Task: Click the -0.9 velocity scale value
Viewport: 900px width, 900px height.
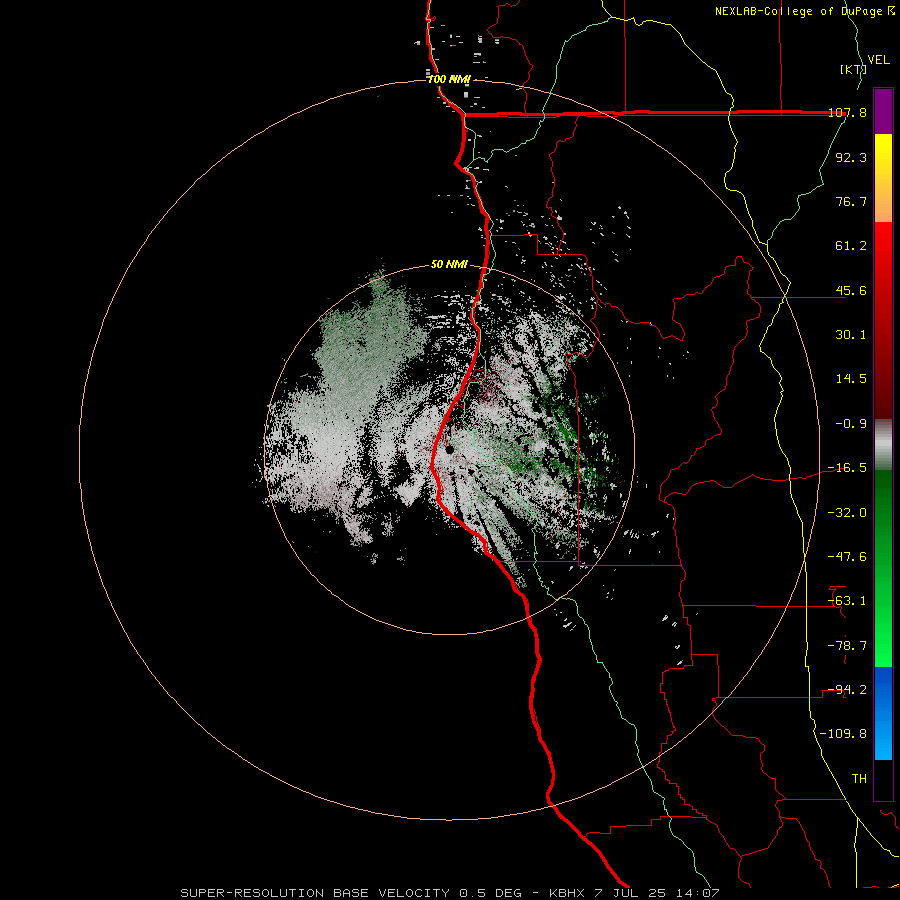Action: [x=851, y=424]
